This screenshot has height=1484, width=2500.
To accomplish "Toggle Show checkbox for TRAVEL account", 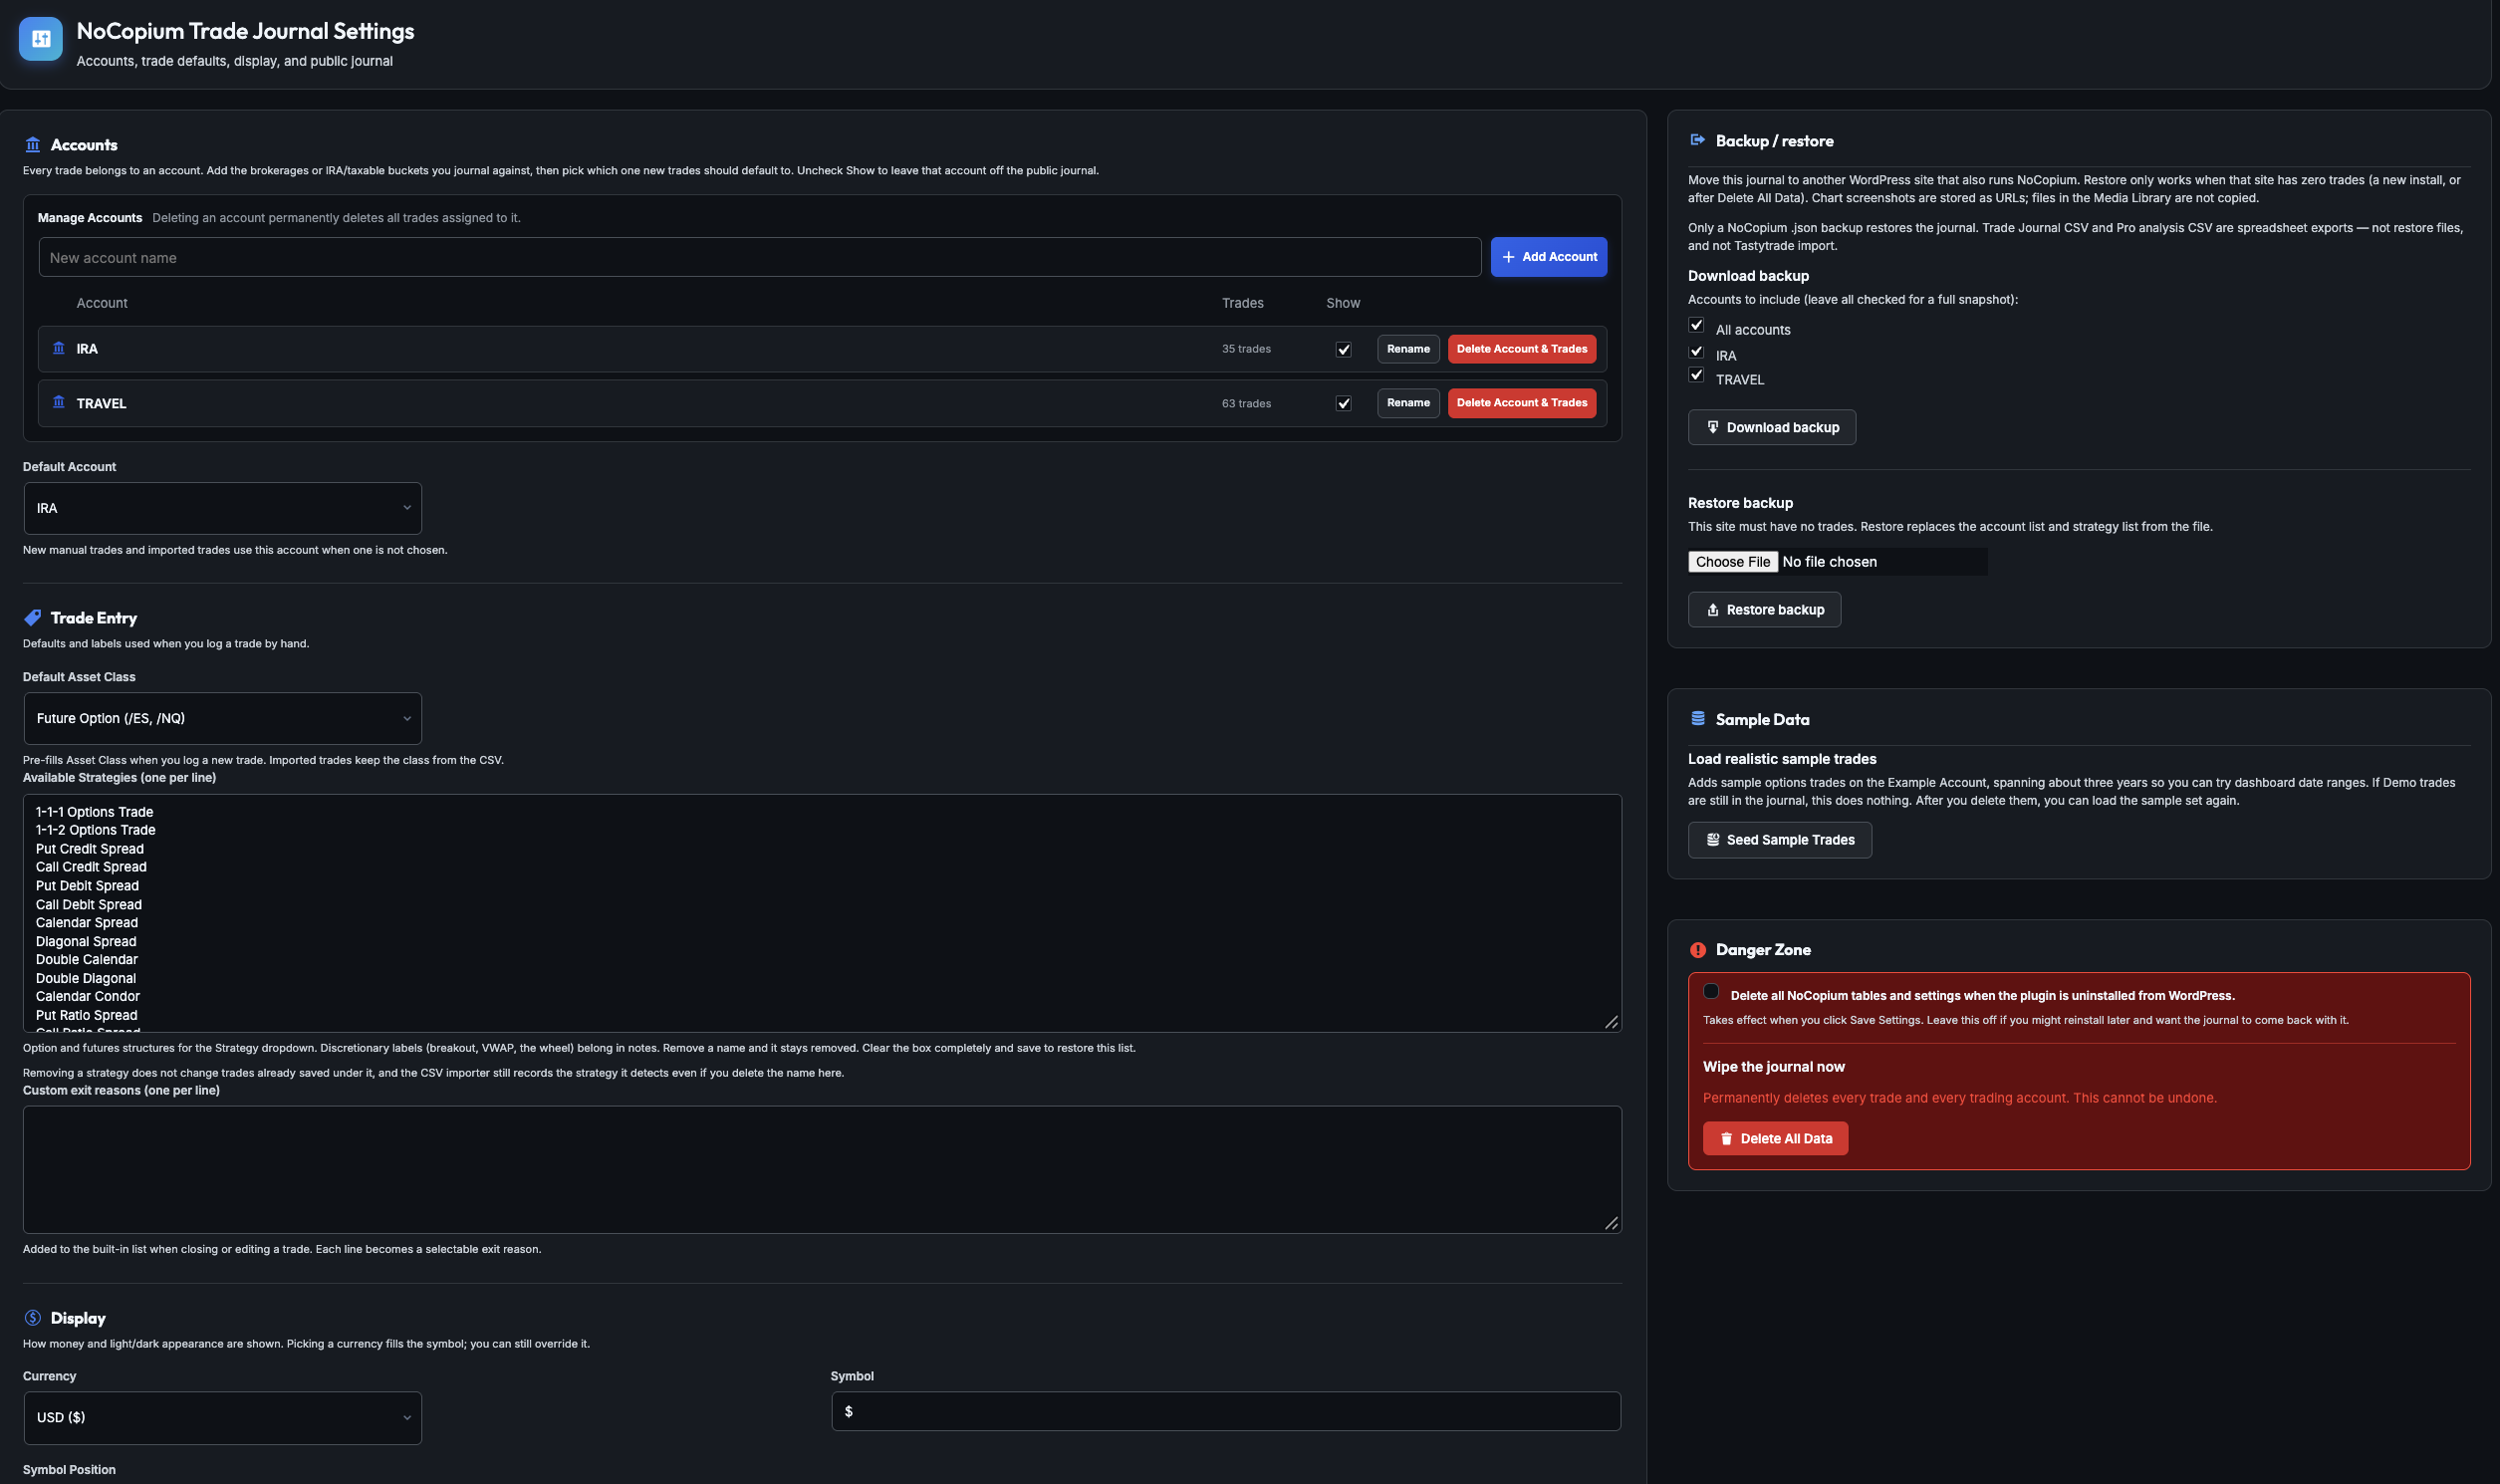I will [x=1343, y=403].
